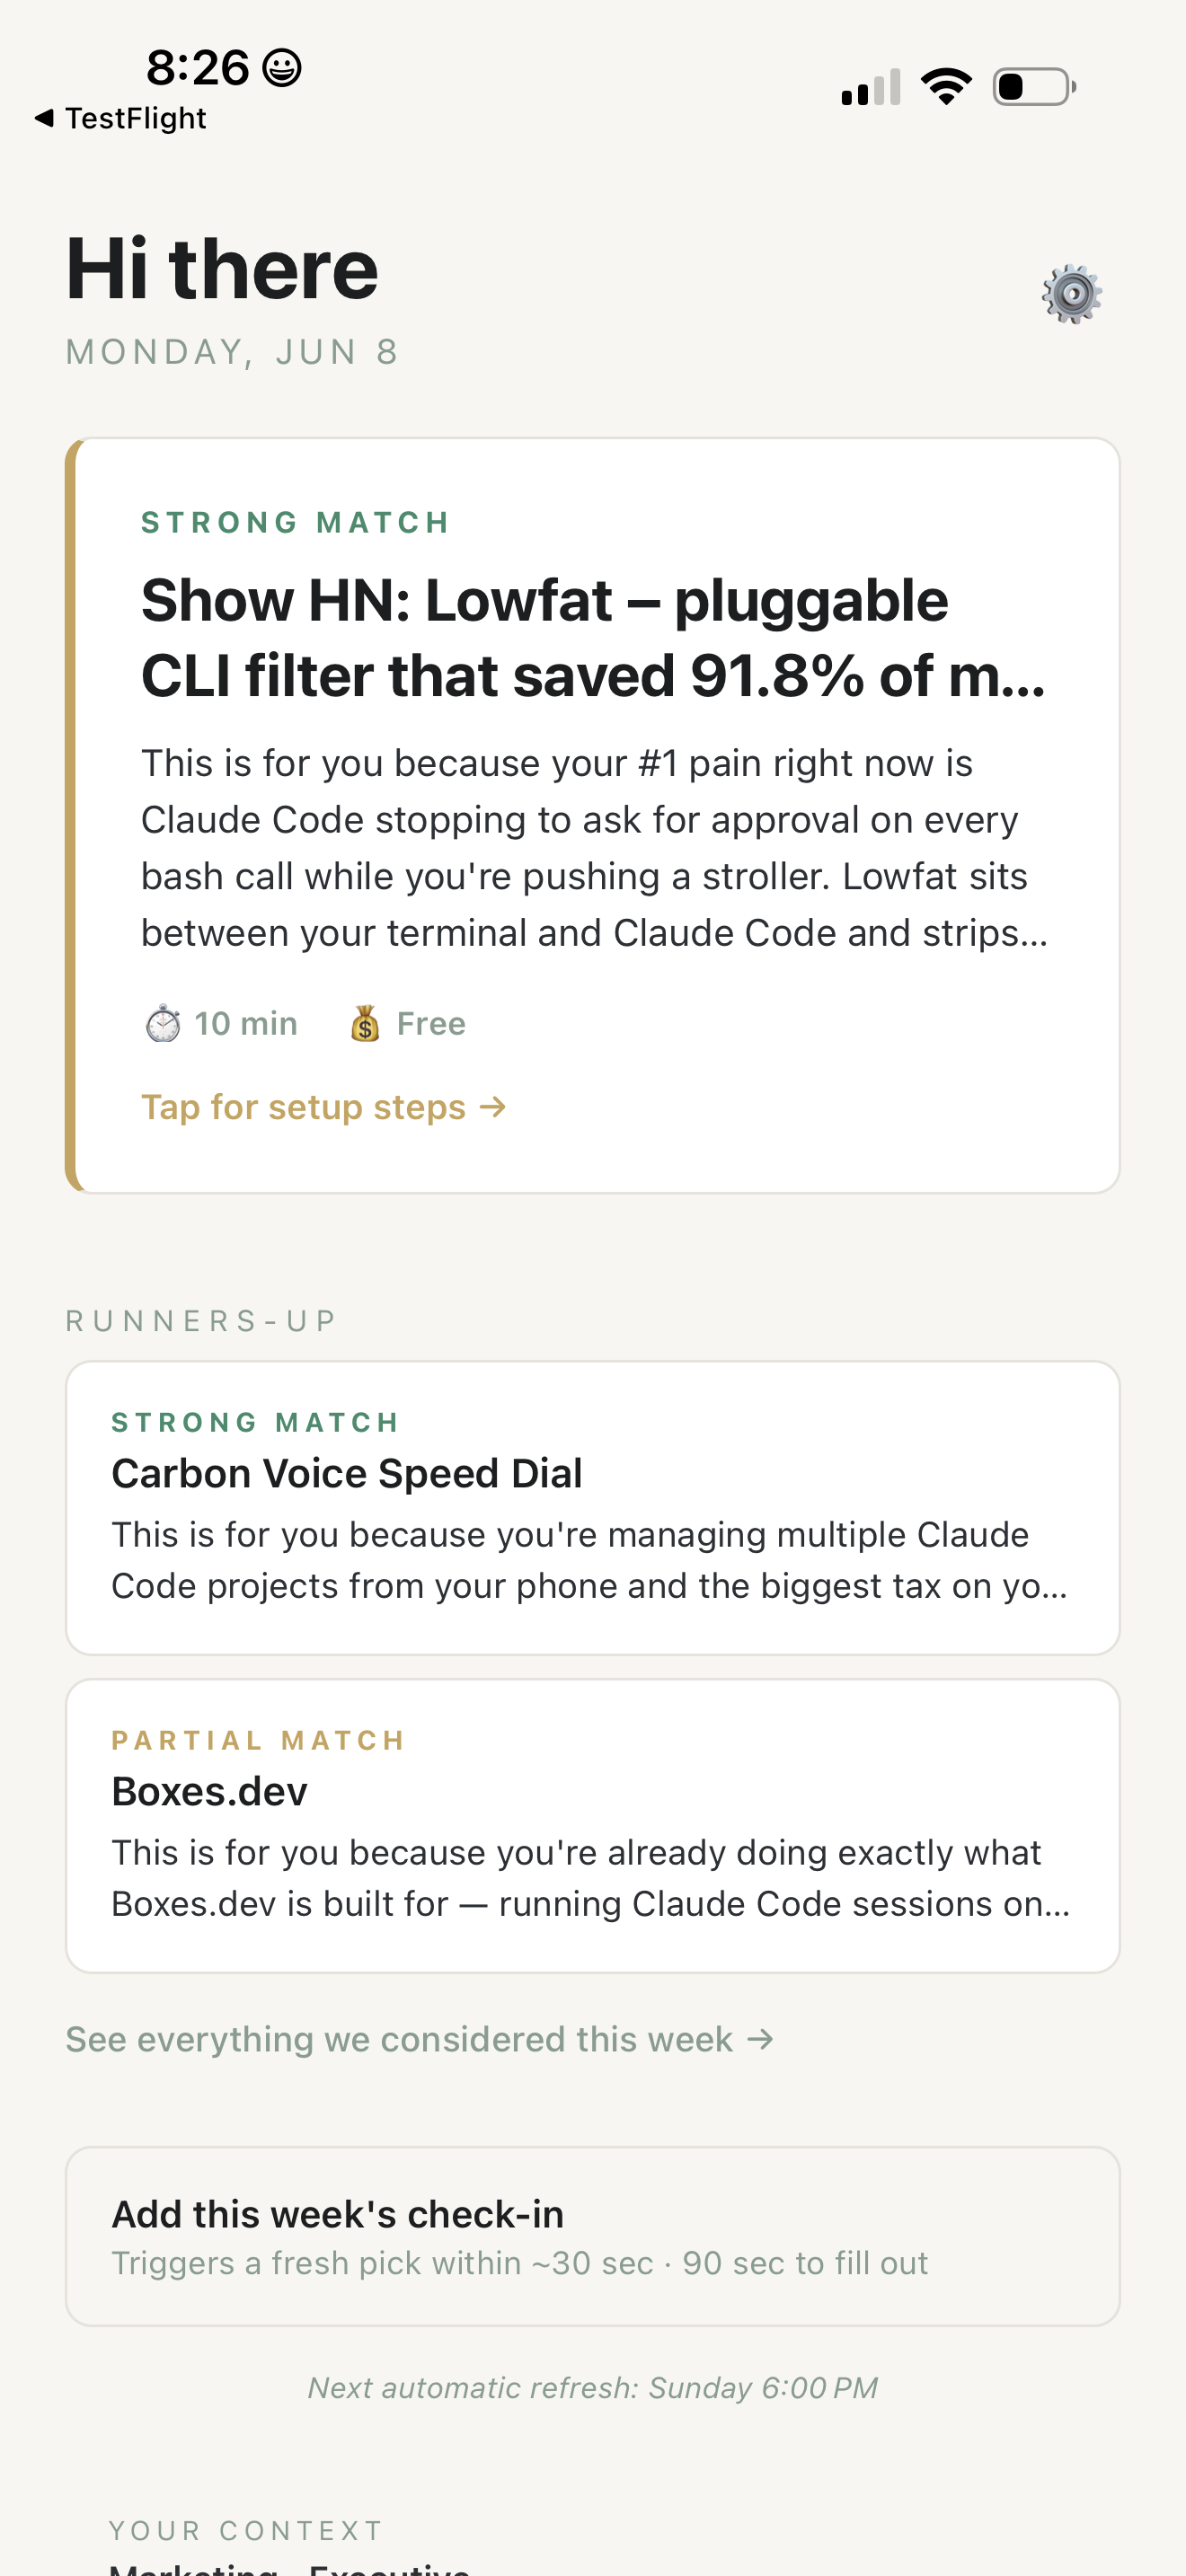The width and height of the screenshot is (1186, 2576).
Task: Open the Lowfat Show HN card title
Action: pos(593,638)
